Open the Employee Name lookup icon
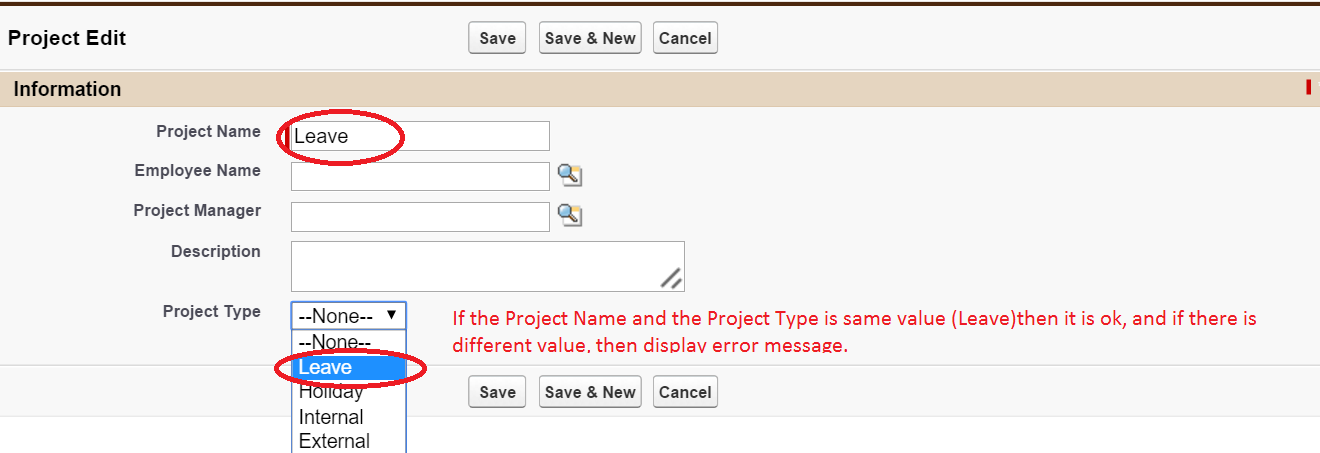 coord(569,176)
